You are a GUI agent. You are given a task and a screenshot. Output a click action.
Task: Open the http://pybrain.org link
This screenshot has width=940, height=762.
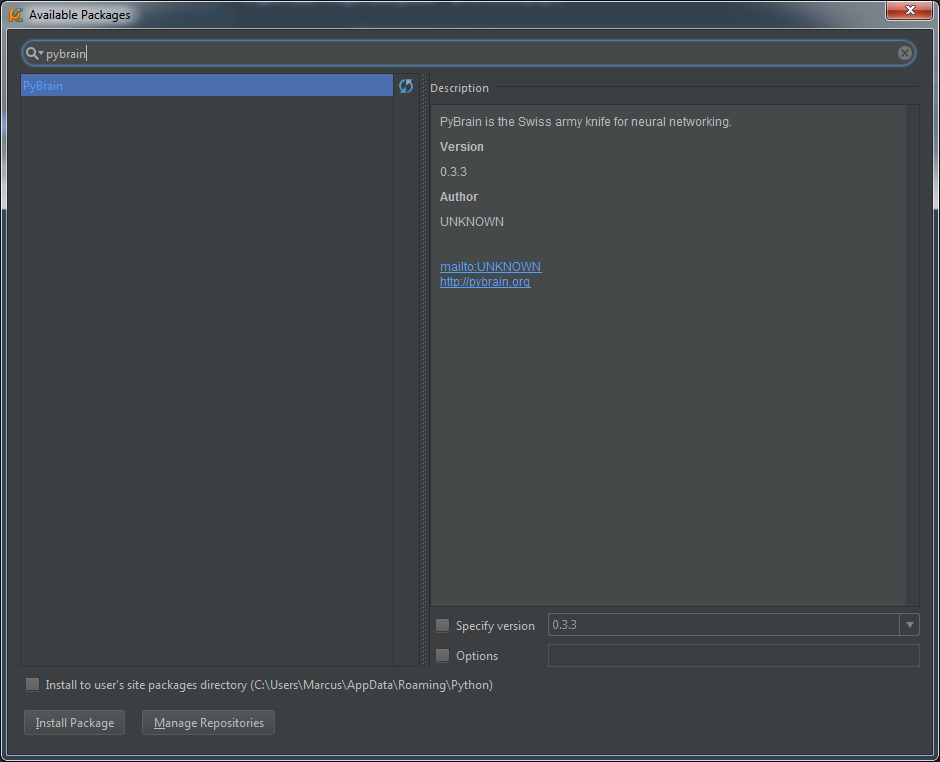pyautogui.click(x=485, y=282)
